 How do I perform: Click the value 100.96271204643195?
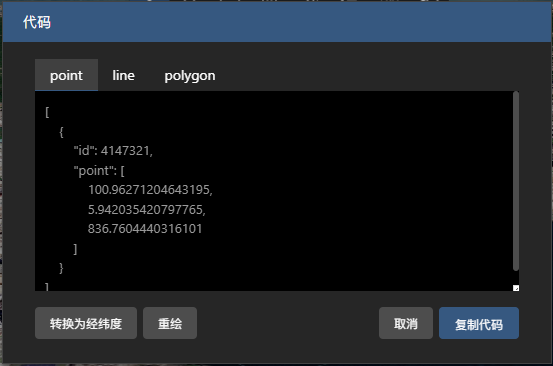(150, 190)
